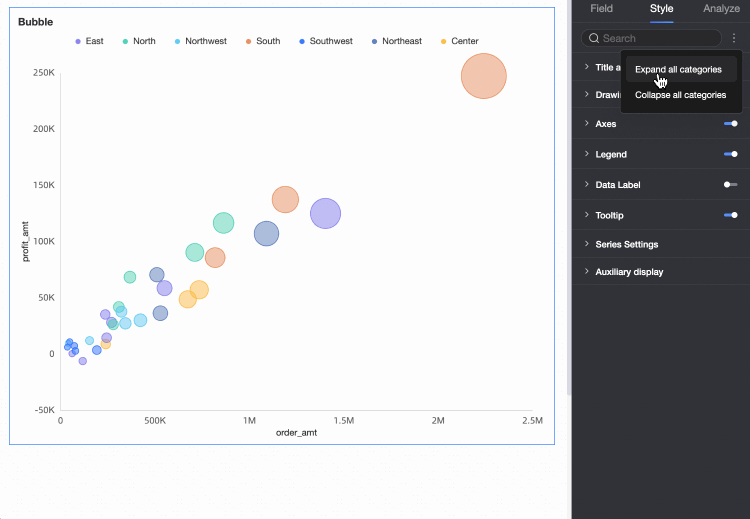Expand the Tooltip section
The height and width of the screenshot is (519, 750).
(x=586, y=215)
